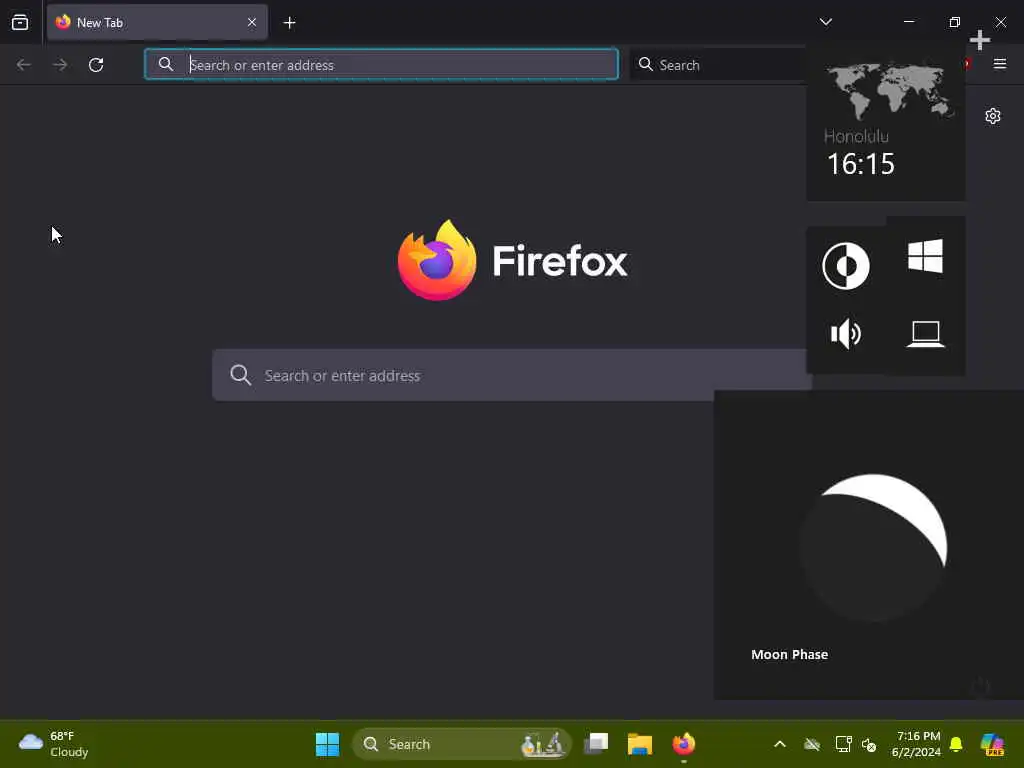This screenshot has height=768, width=1024.
Task: Click the Firefox logo on the page
Action: [x=513, y=260]
